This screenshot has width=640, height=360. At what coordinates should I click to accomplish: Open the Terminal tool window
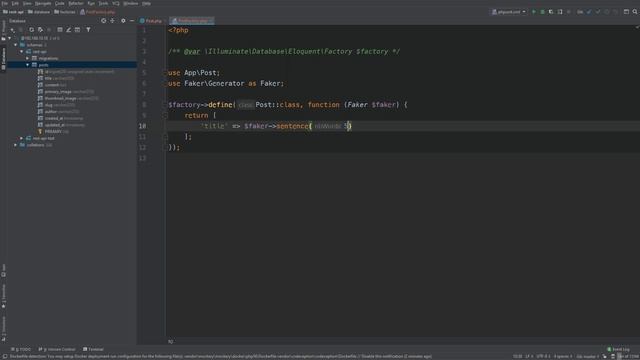(x=93, y=349)
